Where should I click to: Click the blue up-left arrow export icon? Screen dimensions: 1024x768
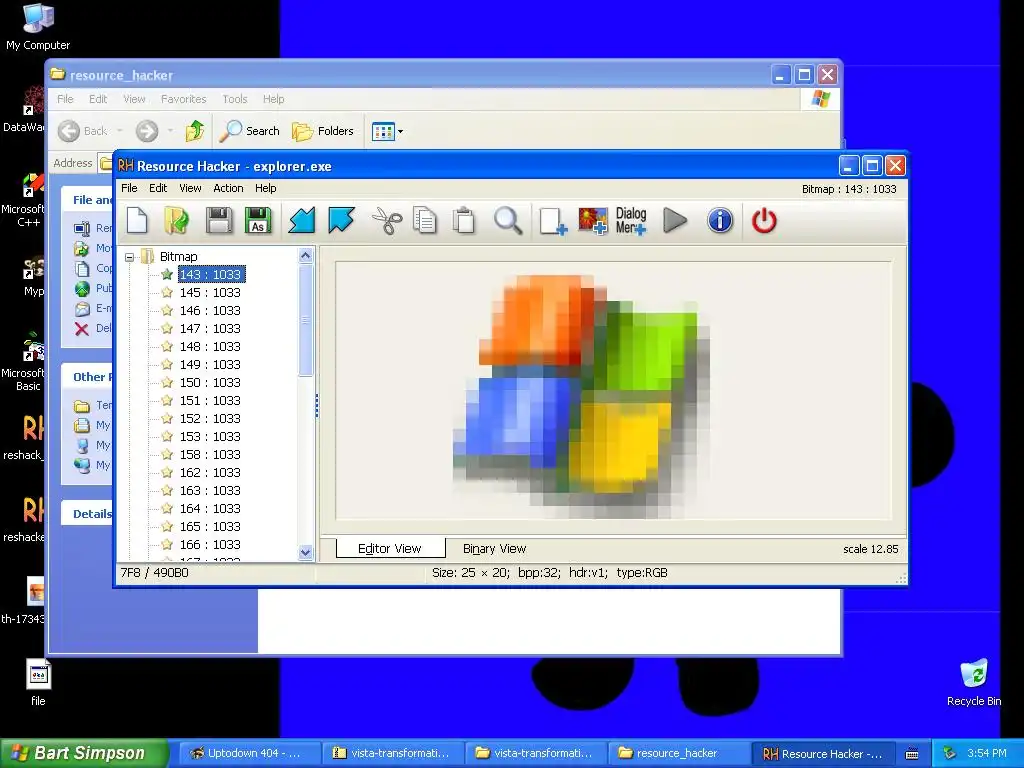(342, 220)
